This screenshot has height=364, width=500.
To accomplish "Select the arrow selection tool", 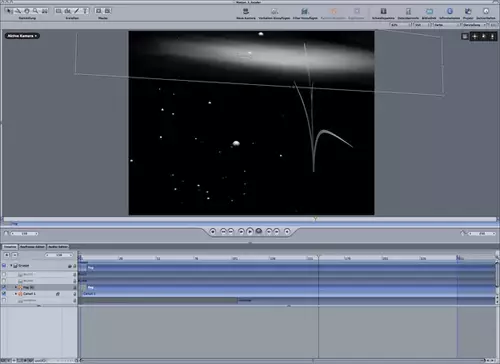I will pyautogui.click(x=10, y=11).
